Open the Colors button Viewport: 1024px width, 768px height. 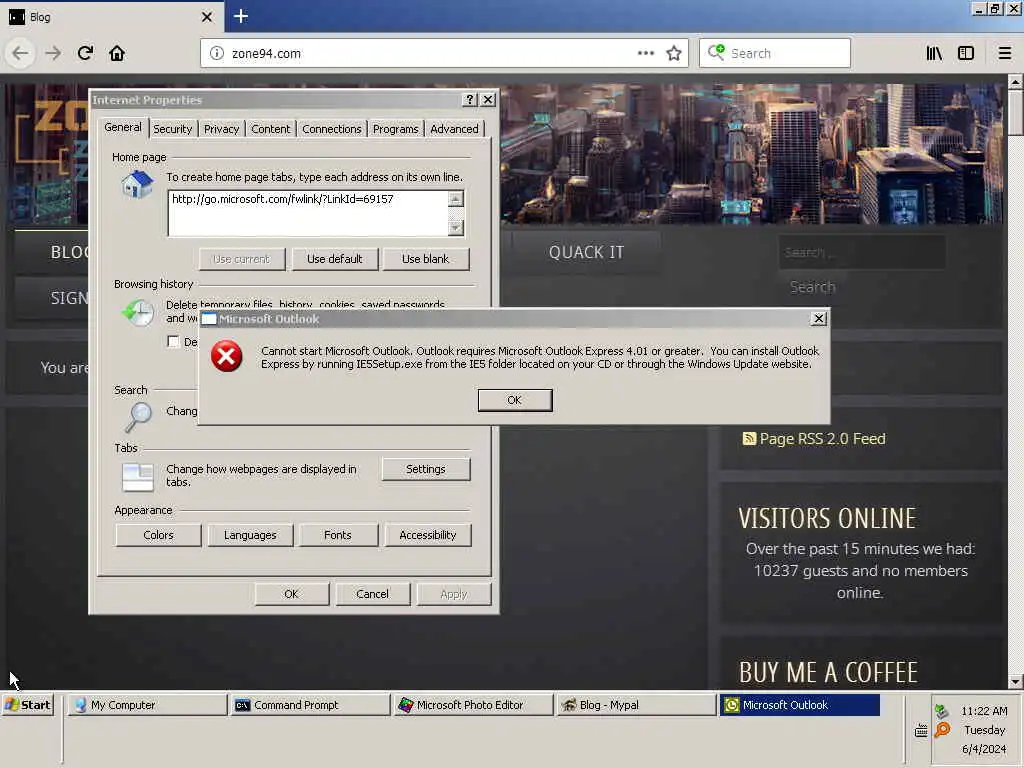coord(158,535)
